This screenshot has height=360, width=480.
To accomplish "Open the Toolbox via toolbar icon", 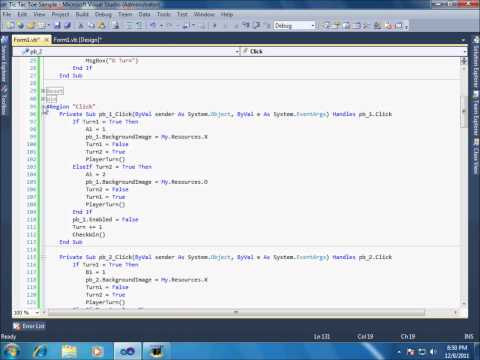I will tap(366, 25).
